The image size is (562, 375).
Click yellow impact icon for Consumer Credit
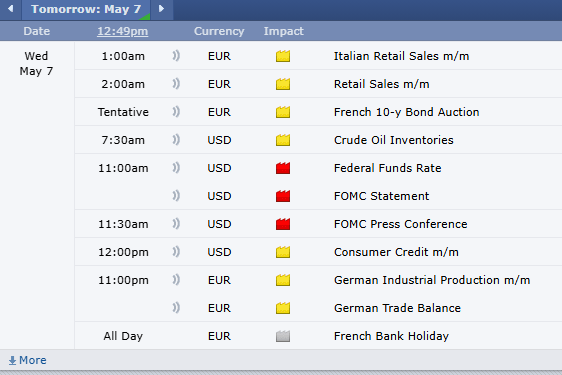pos(283,252)
